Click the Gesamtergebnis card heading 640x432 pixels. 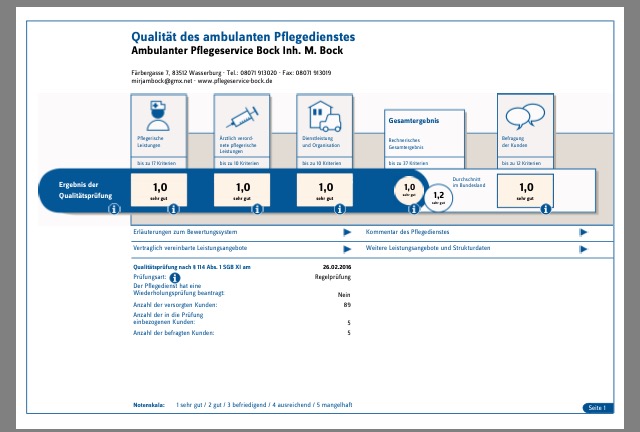[413, 120]
